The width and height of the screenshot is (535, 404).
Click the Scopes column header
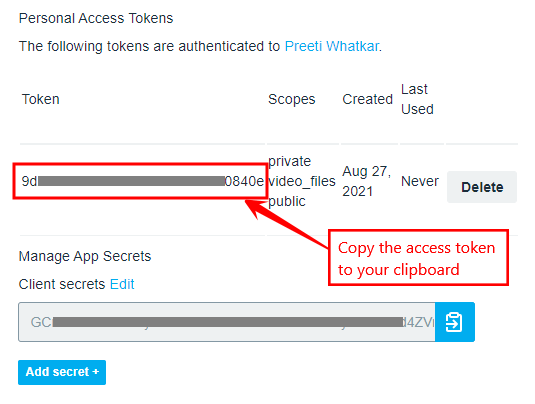(x=292, y=99)
